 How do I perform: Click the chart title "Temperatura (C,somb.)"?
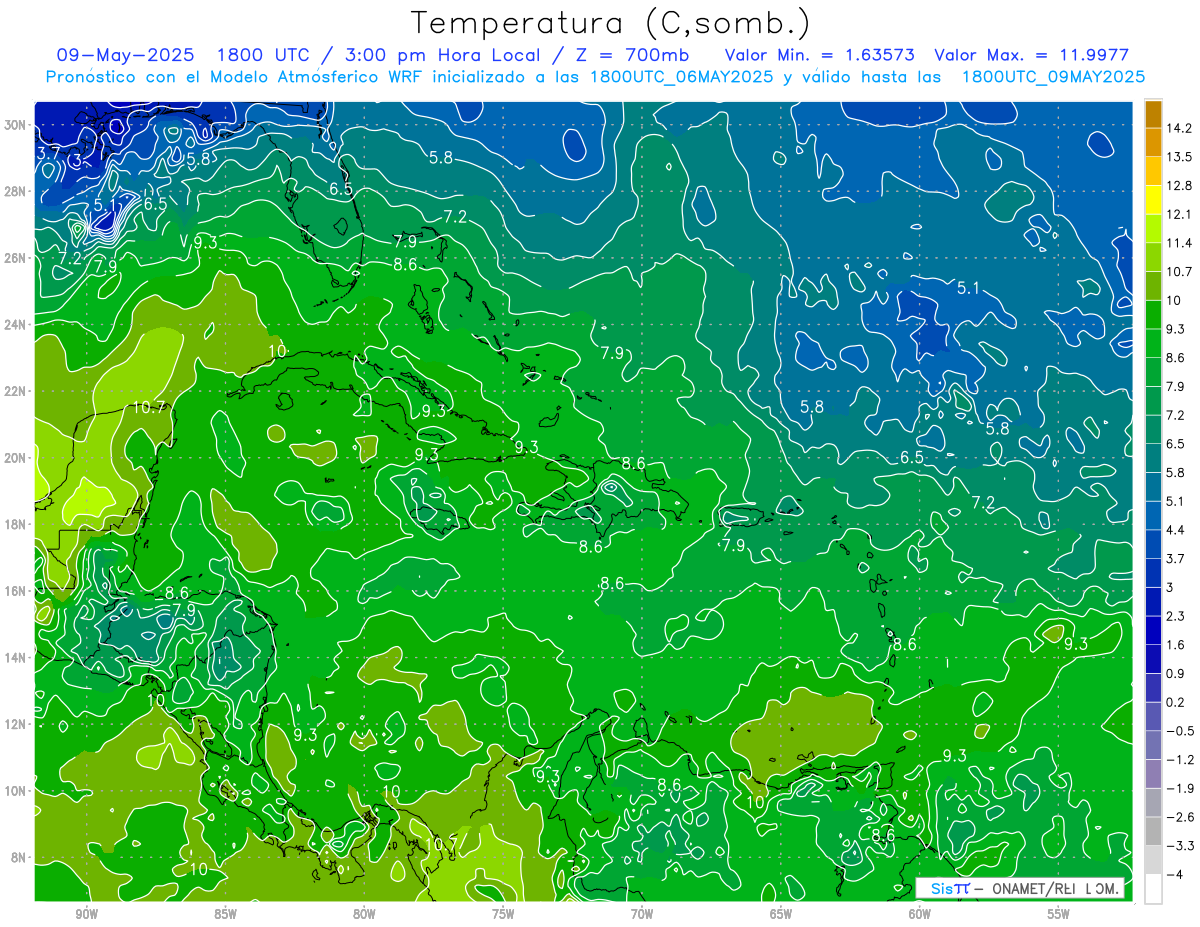(611, 24)
